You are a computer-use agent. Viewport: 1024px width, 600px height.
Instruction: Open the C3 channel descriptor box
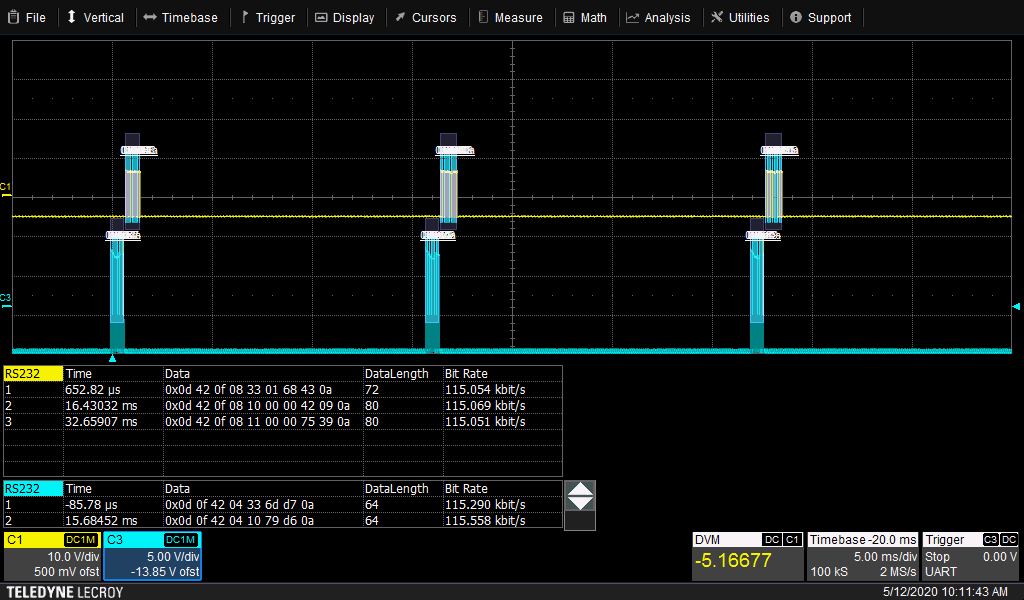[153, 556]
